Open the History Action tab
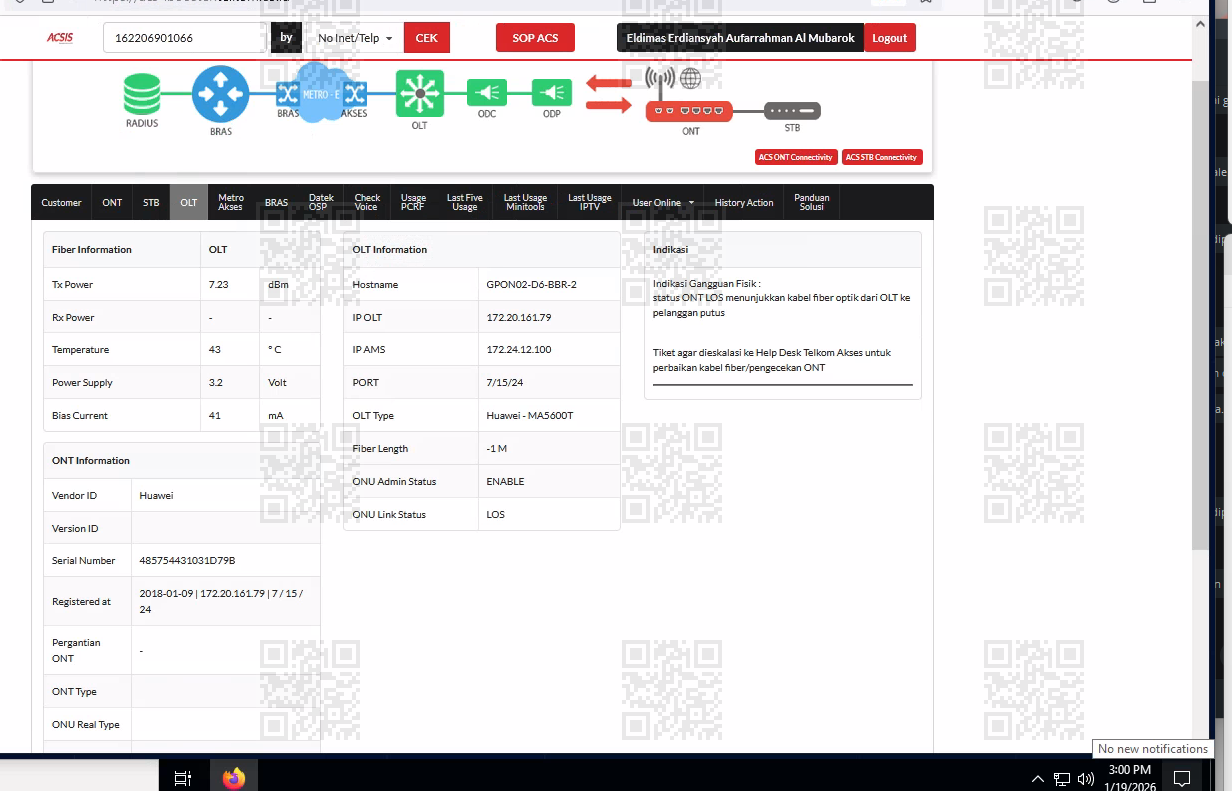The image size is (1232, 791). [x=744, y=203]
